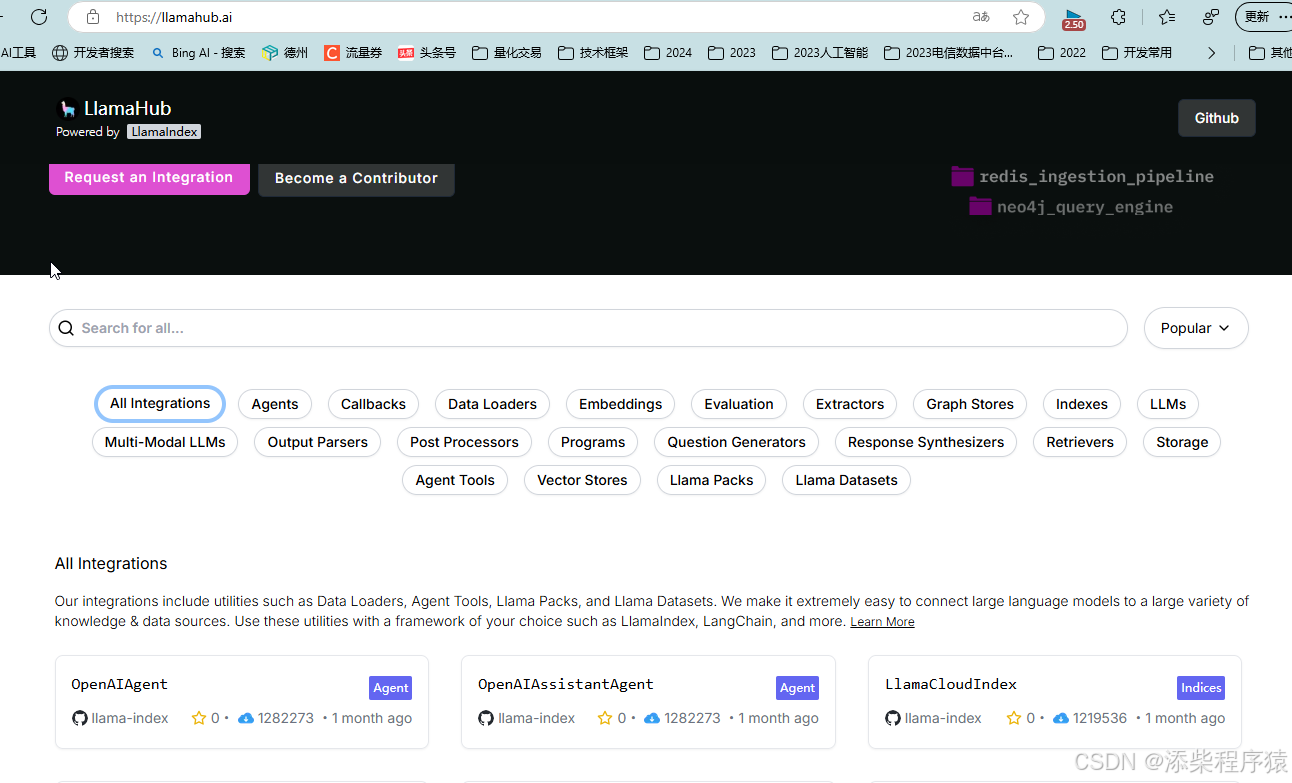
Task: Open the 2023人工智能 bookmark folder
Action: point(820,53)
